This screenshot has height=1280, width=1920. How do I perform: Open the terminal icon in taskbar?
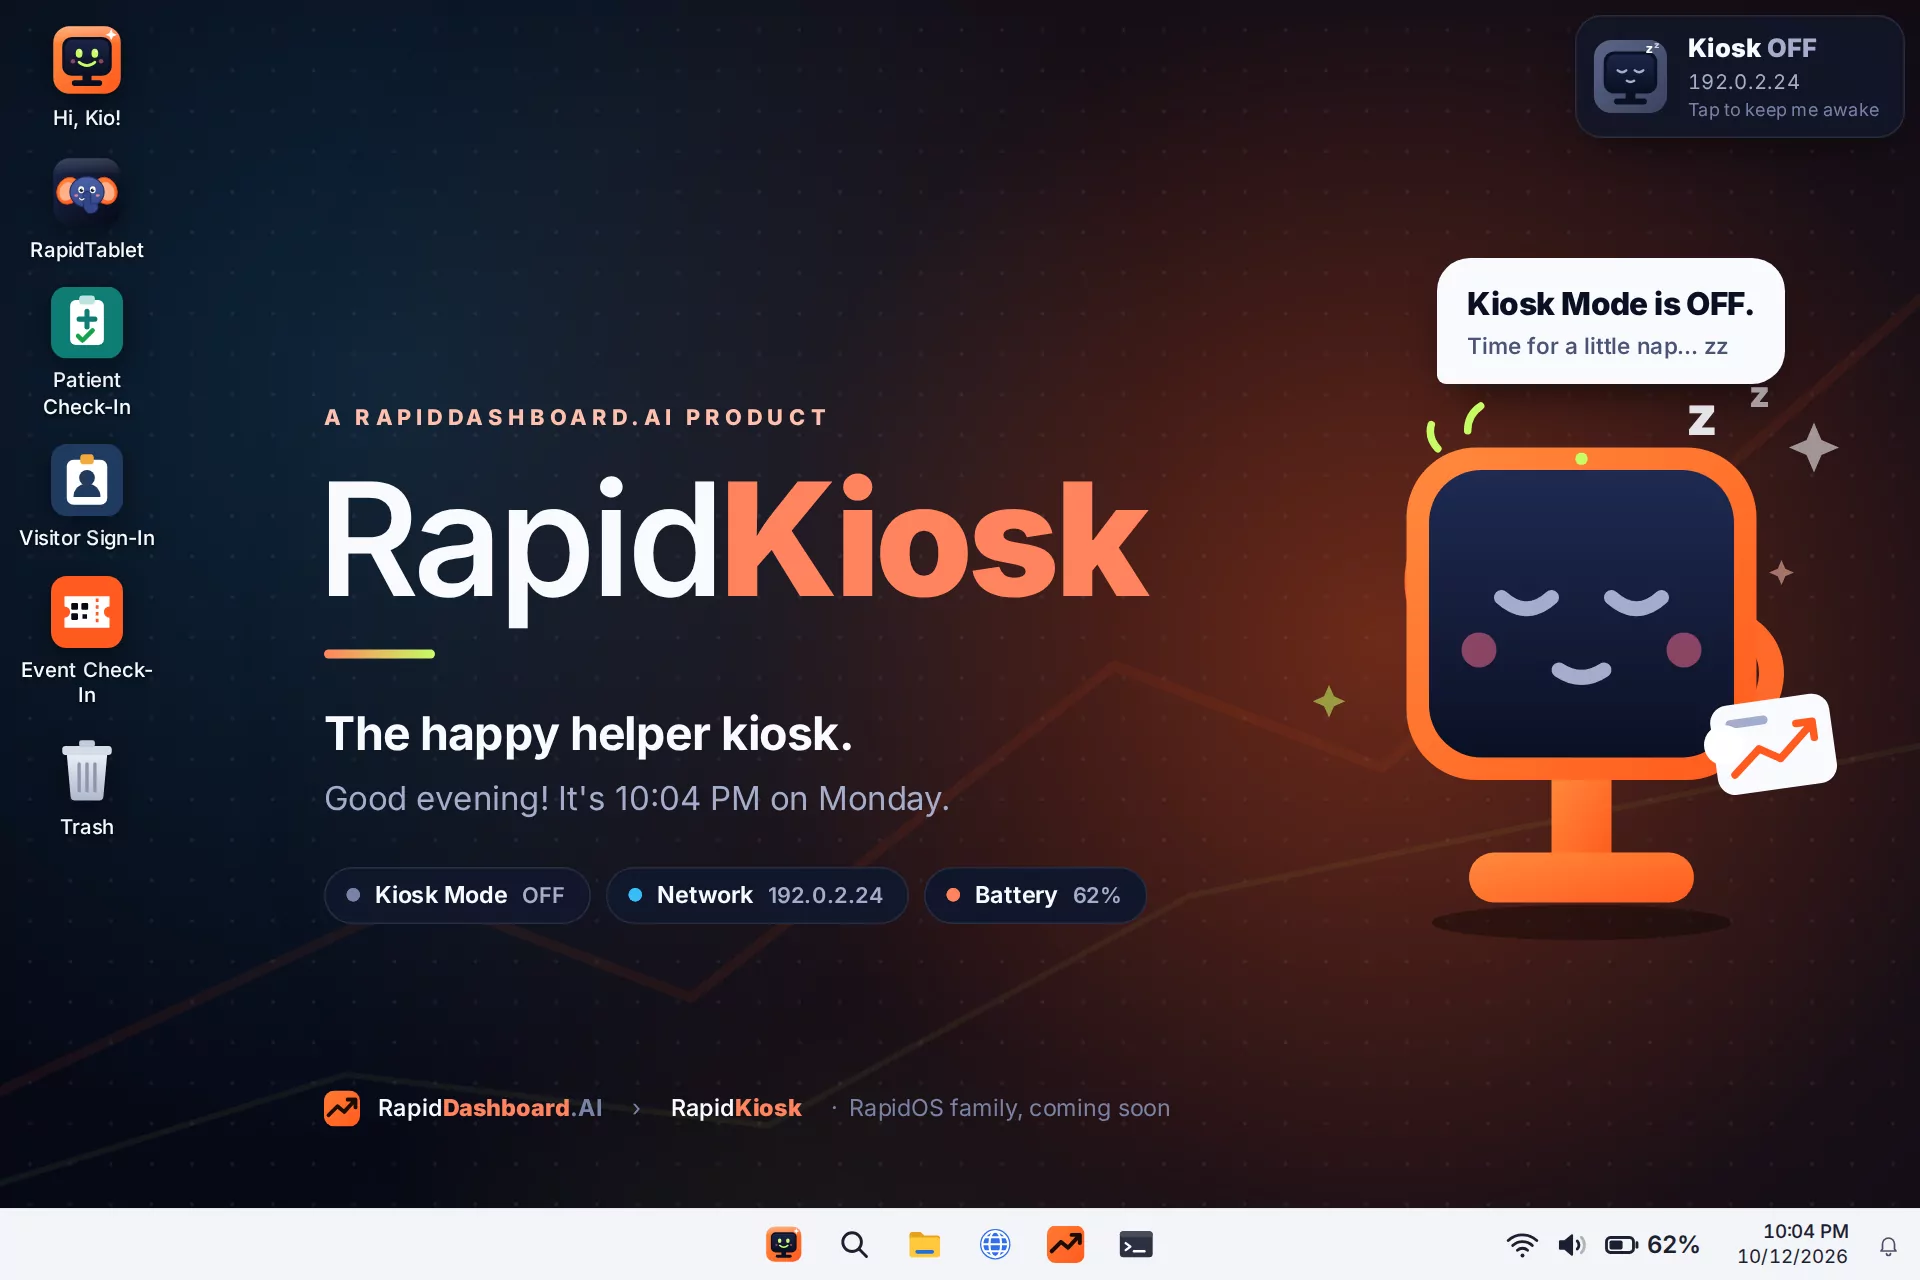[x=1136, y=1245]
